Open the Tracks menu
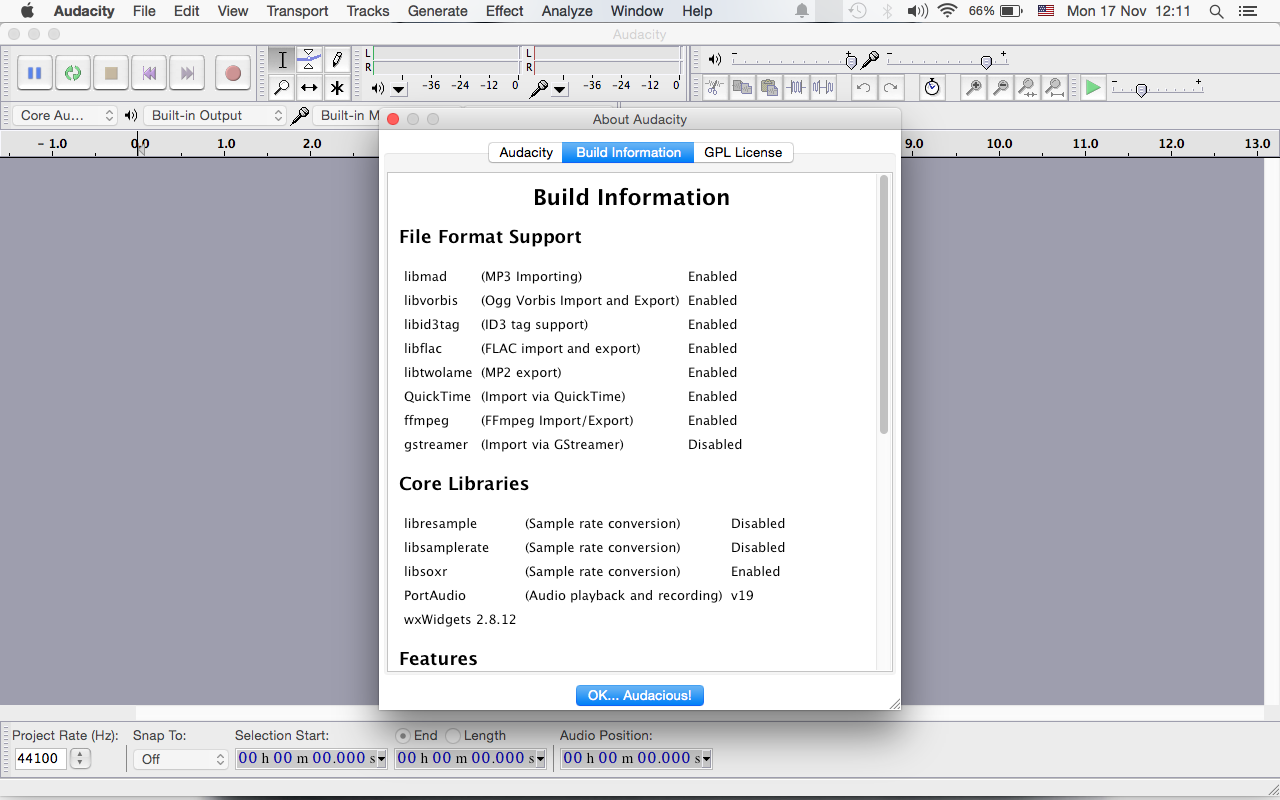The image size is (1280, 800). pos(368,11)
